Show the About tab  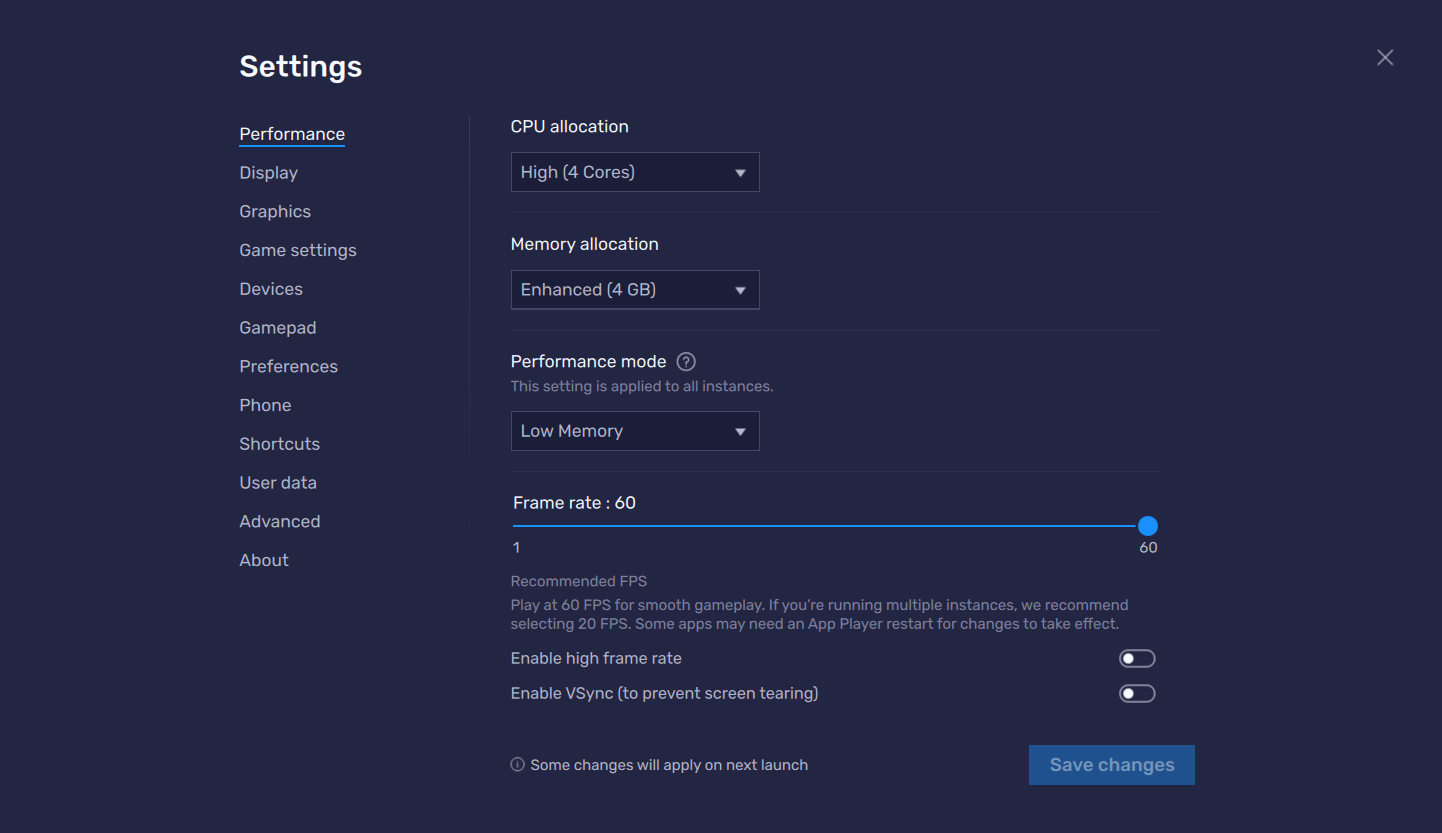264,561
